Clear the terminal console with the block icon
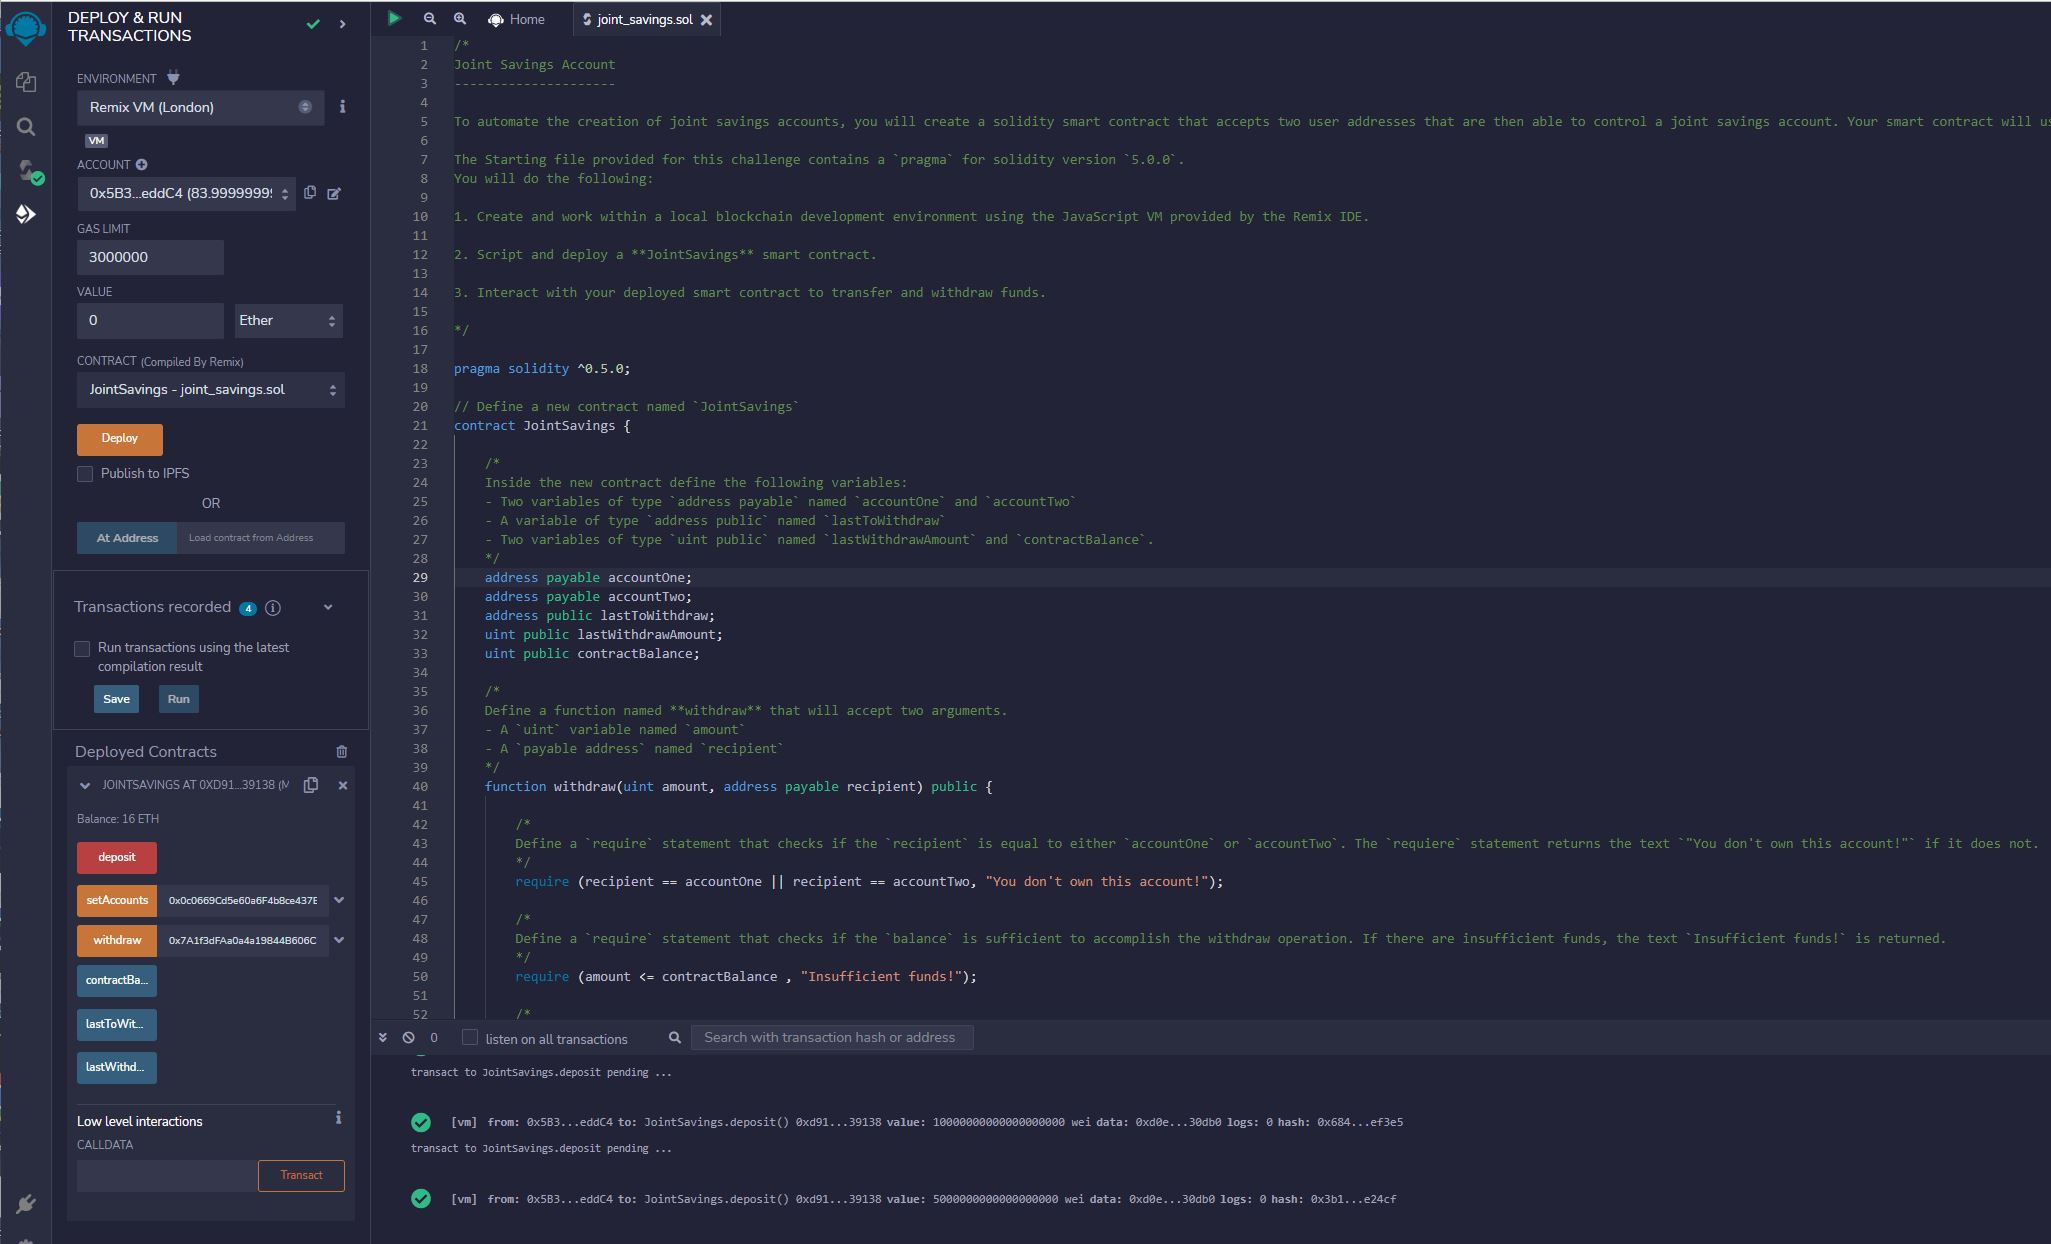This screenshot has width=2051, height=1244. point(410,1037)
